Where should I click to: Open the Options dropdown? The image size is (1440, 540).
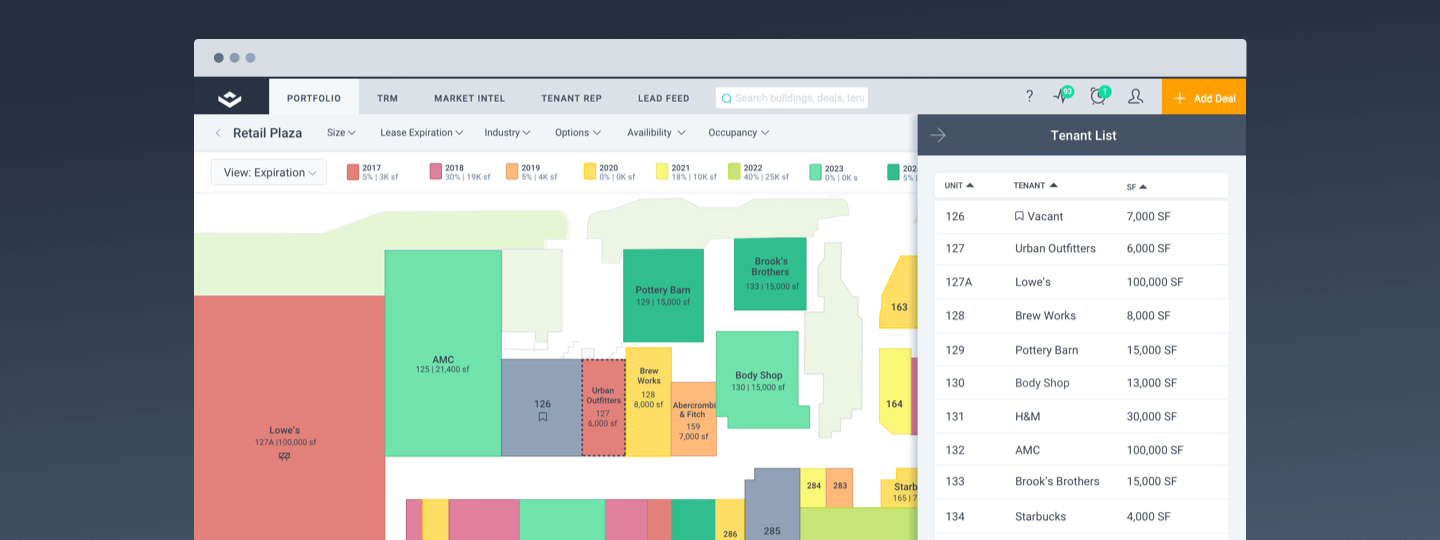[x=578, y=133]
